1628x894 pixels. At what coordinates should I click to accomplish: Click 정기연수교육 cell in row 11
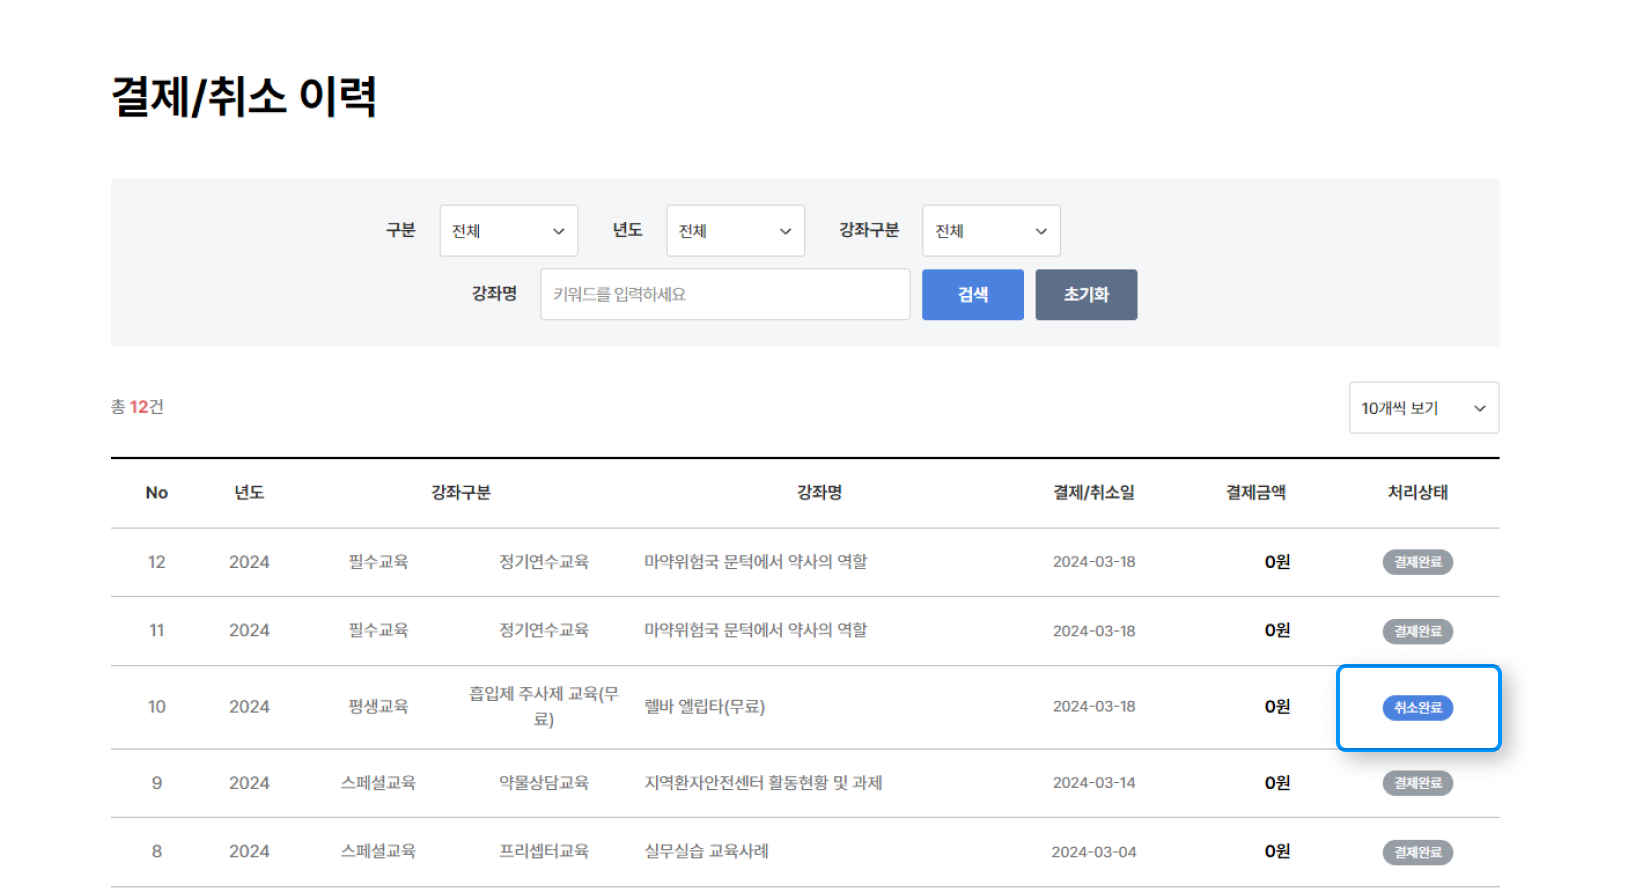tap(544, 630)
